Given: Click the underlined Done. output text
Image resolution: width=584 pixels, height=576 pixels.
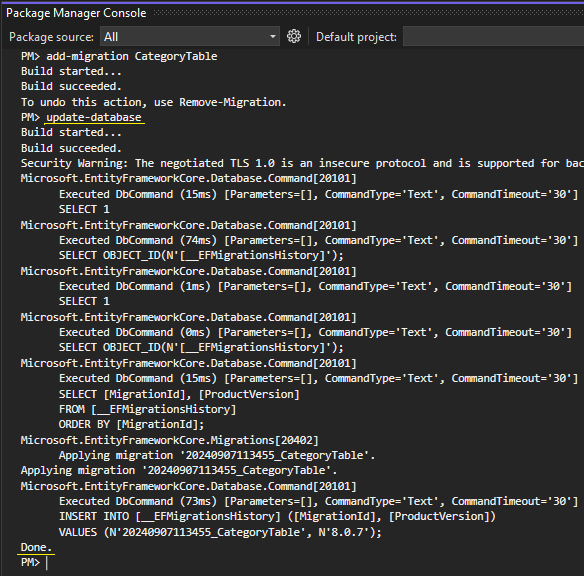Looking at the screenshot, I should [36, 547].
